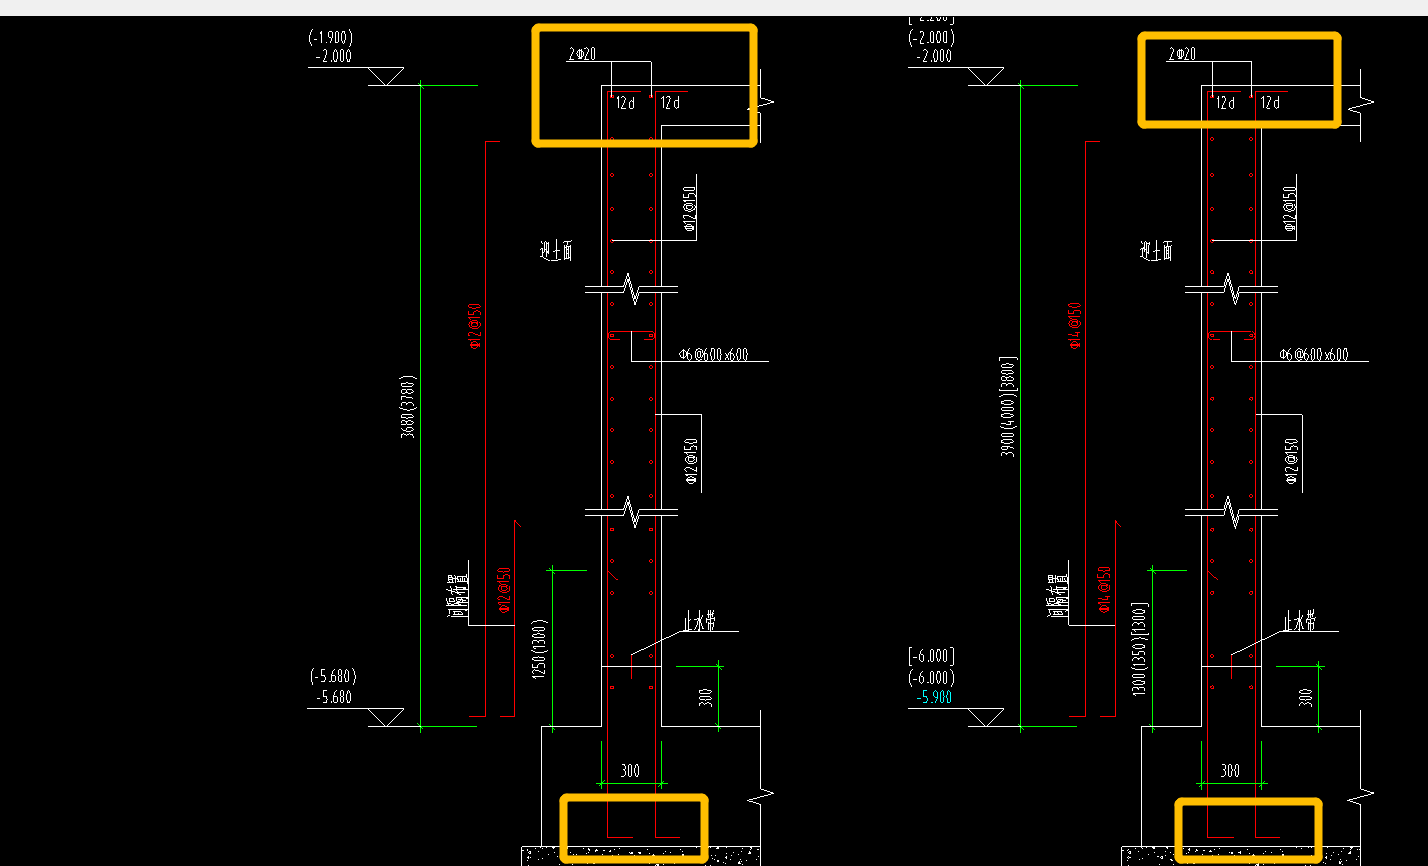This screenshot has width=1428, height=866.
Task: Select the long red "Φ12@150" vertical rebar label
Action: click(x=476, y=326)
